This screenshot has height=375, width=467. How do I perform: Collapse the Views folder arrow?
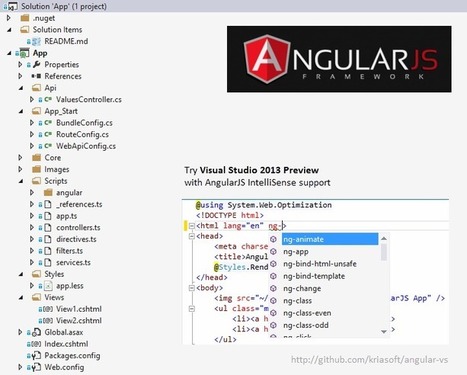coord(21,298)
